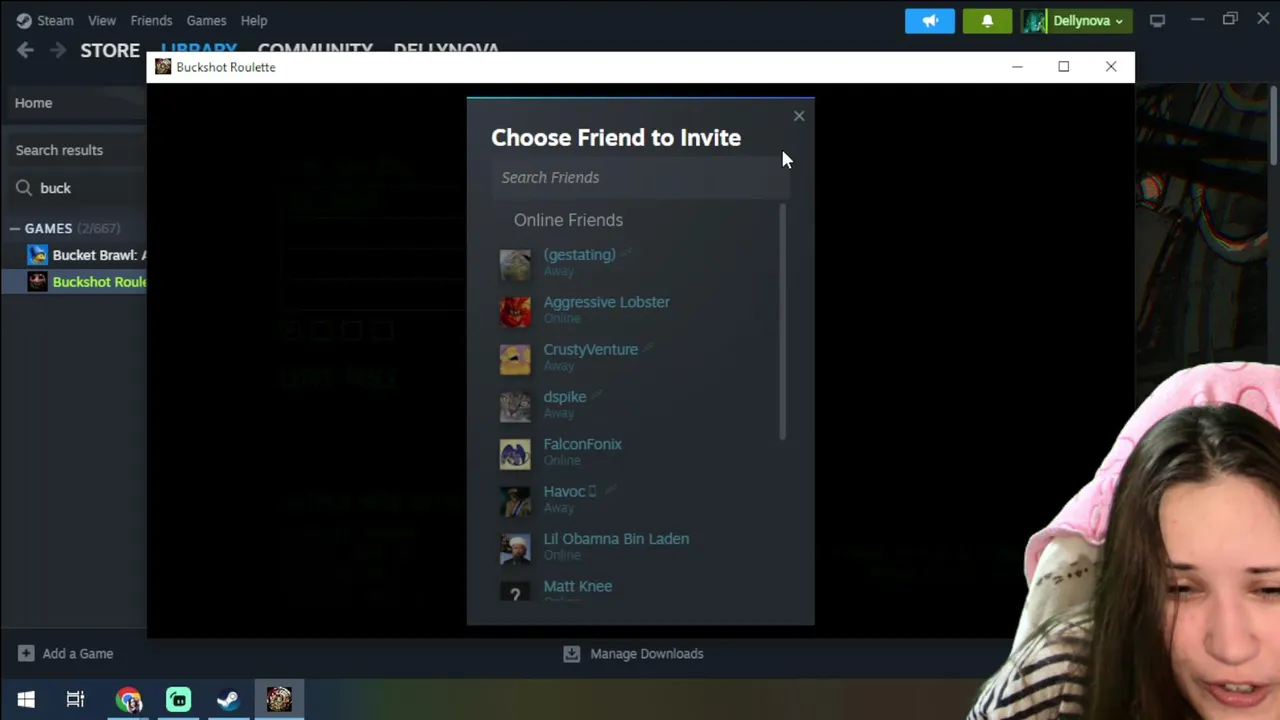Open the Help menu
The image size is (1280, 720).
(x=254, y=20)
